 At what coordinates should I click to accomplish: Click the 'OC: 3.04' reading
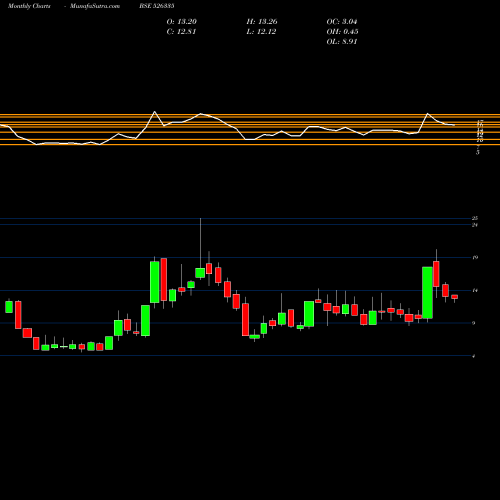[342, 22]
